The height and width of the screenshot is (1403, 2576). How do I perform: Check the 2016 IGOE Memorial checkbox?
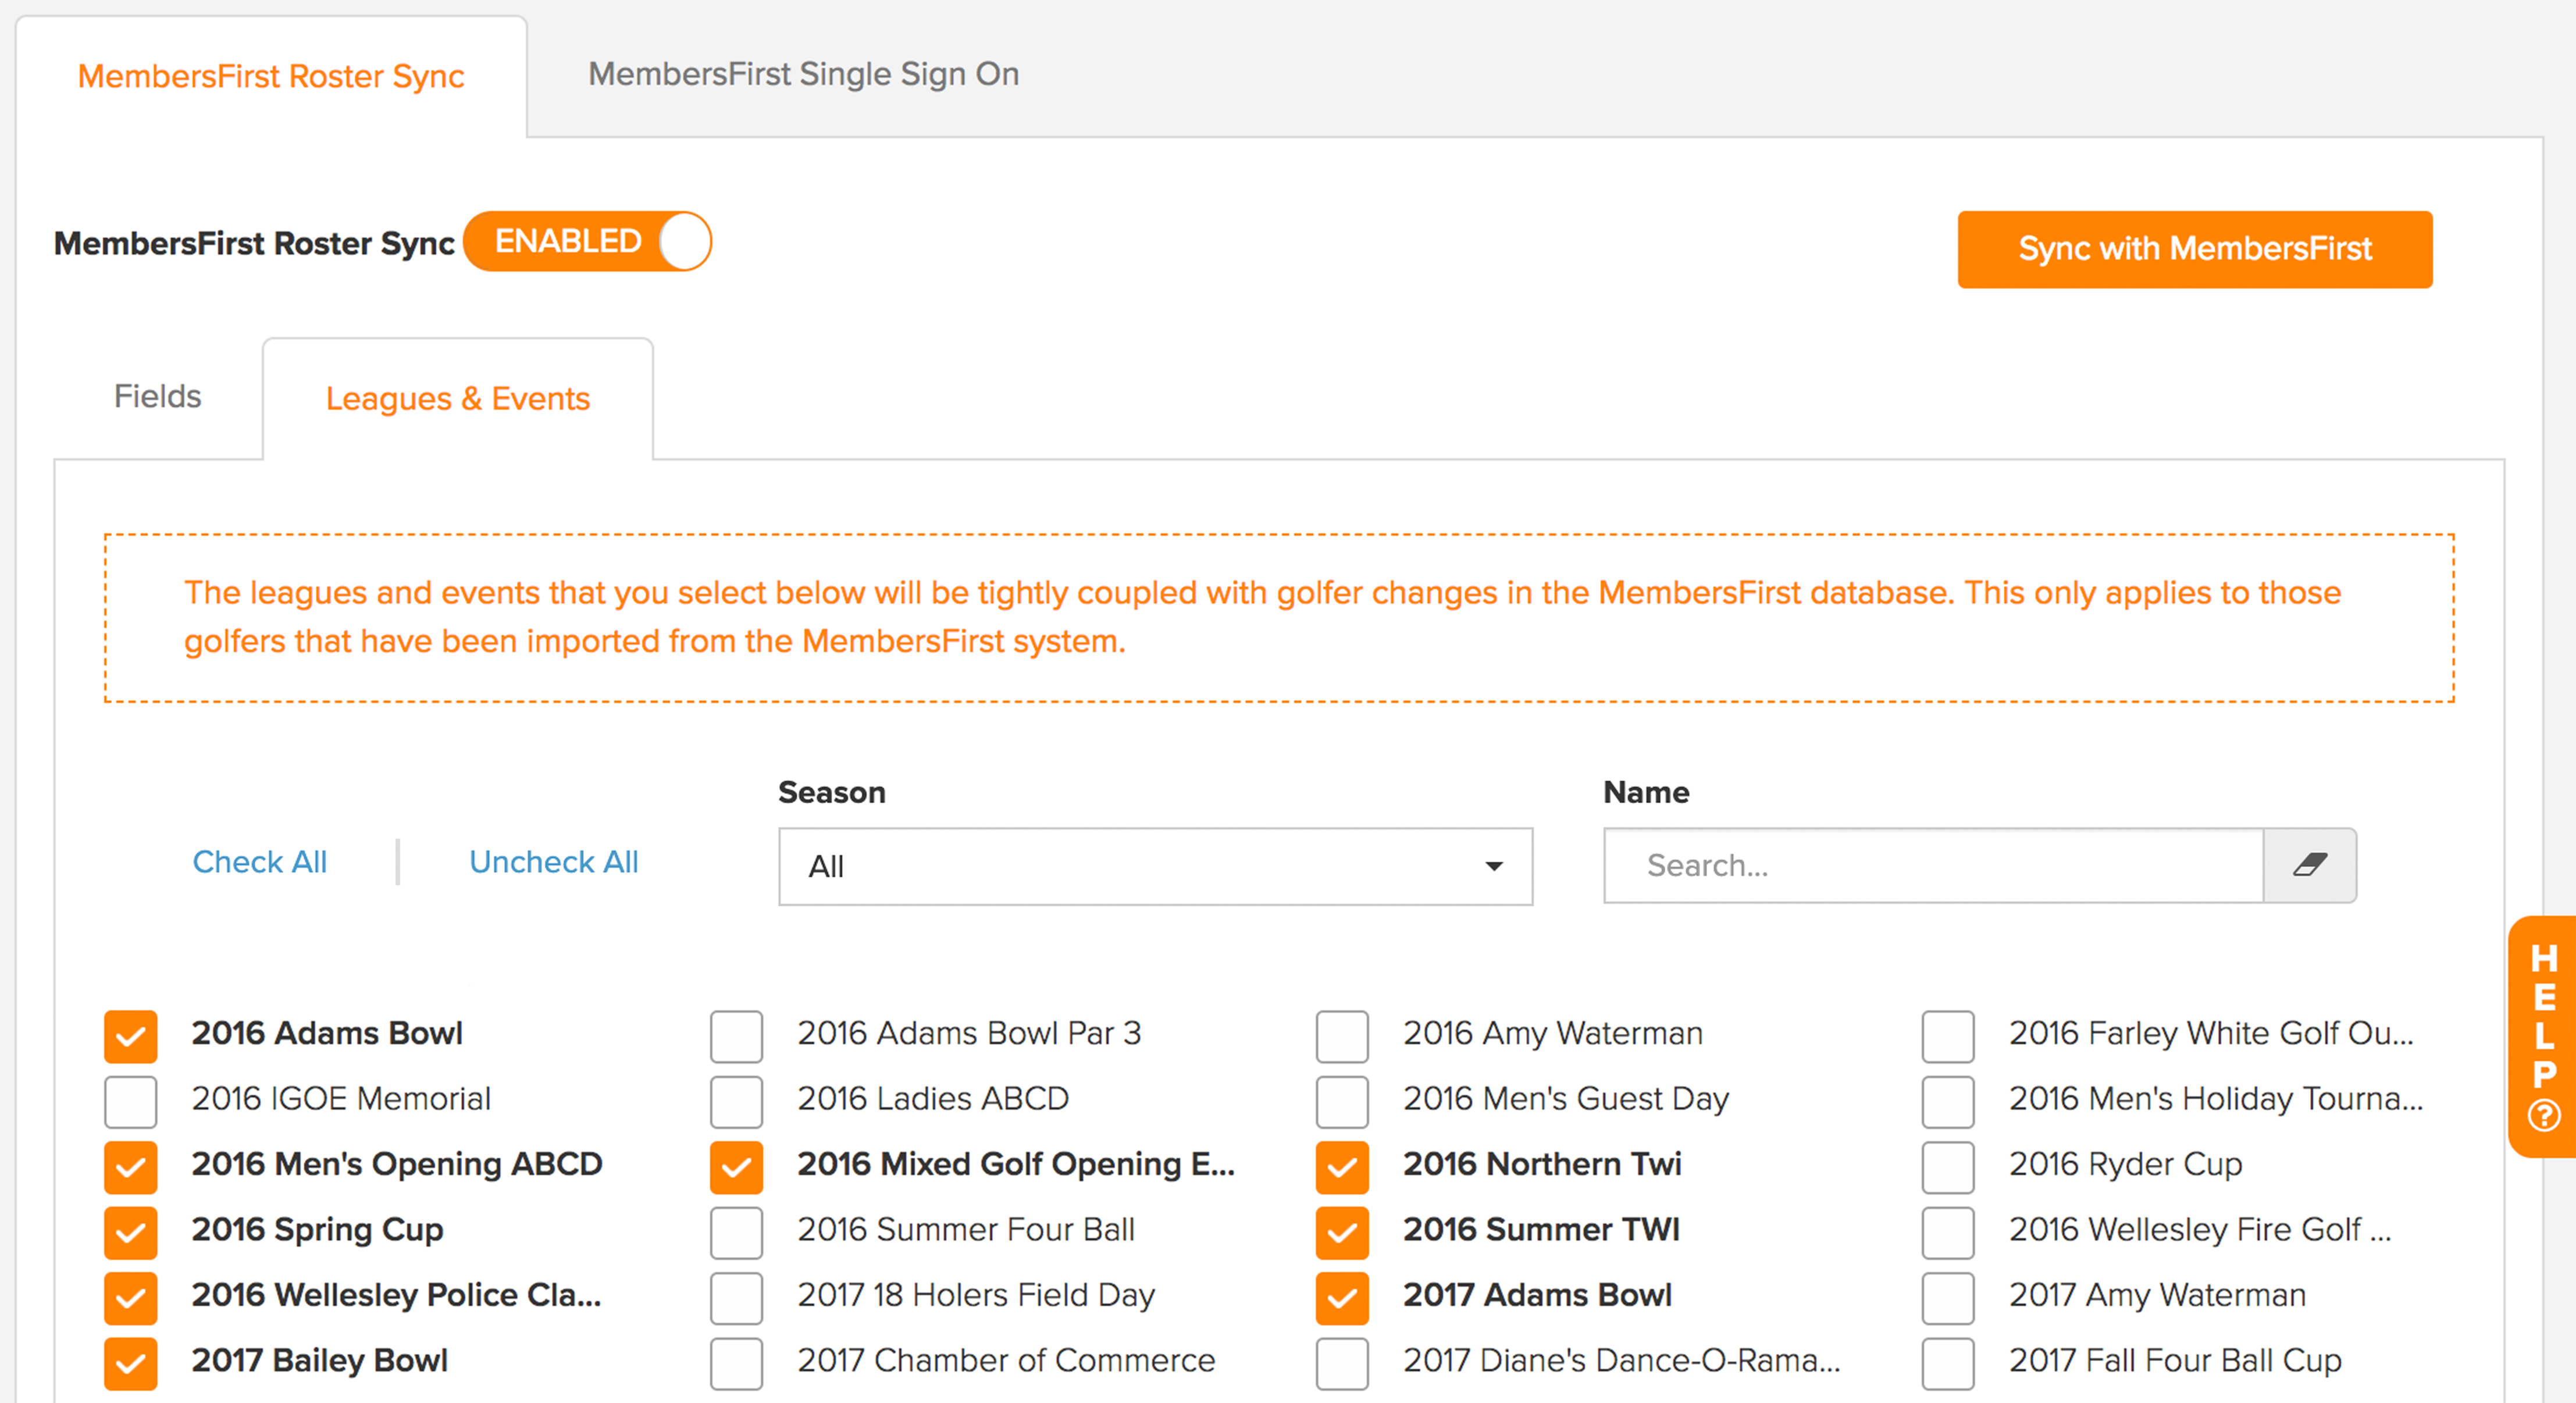(x=131, y=1101)
